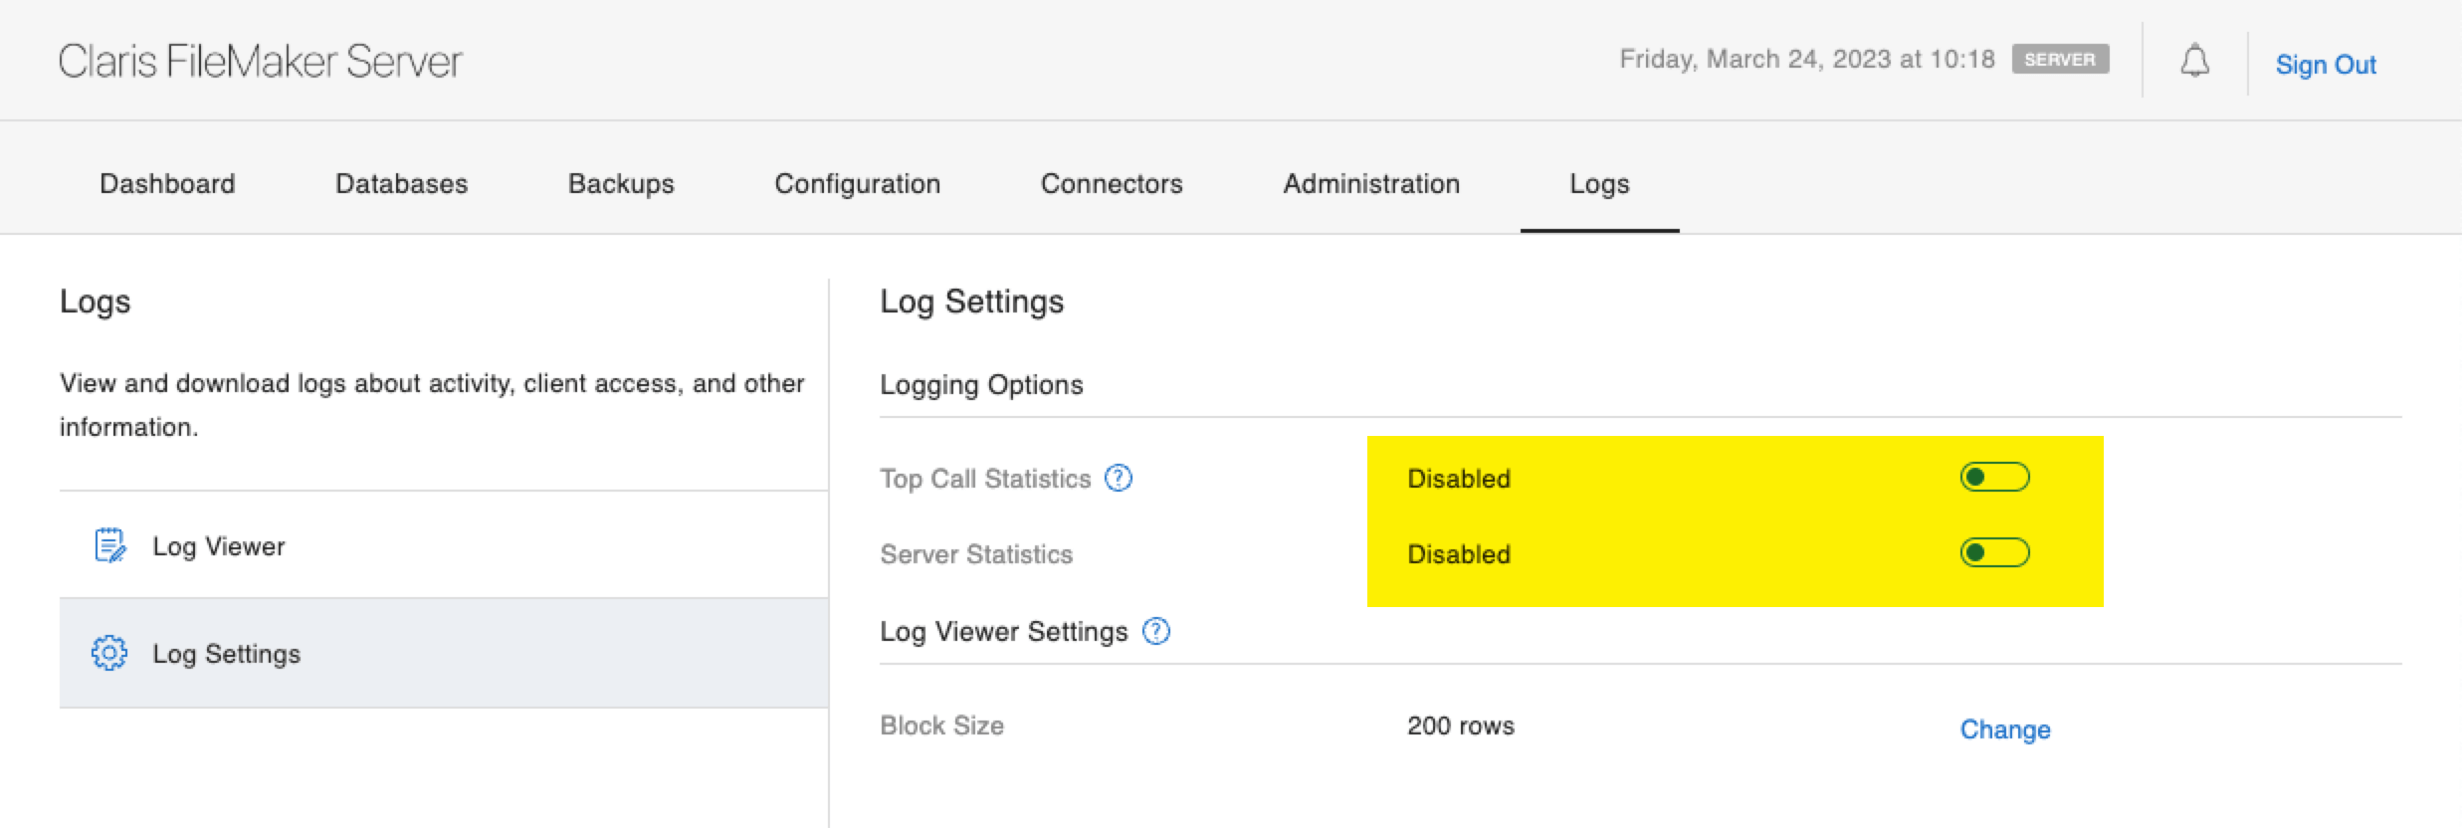This screenshot has width=2462, height=828.
Task: Switch to the Backups tab
Action: pos(621,183)
